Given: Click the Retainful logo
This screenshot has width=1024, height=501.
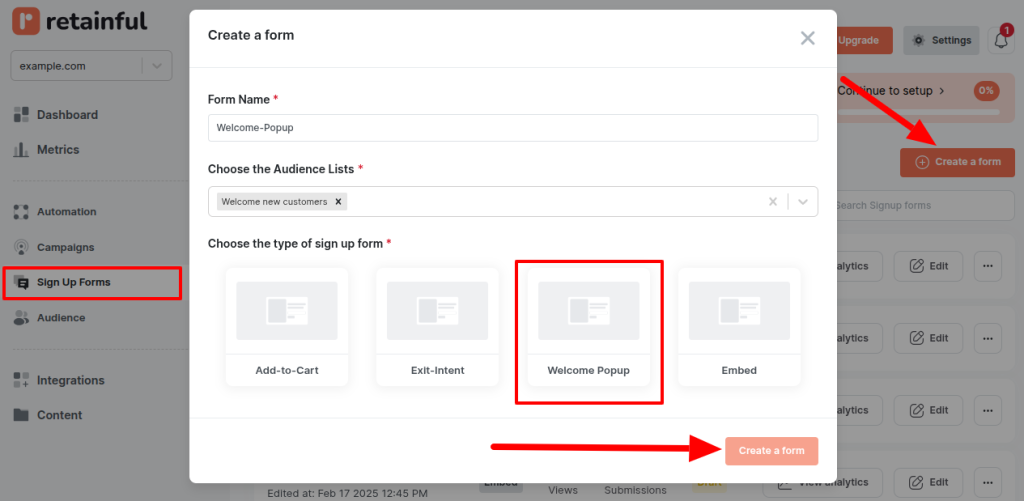Looking at the screenshot, I should (x=79, y=22).
